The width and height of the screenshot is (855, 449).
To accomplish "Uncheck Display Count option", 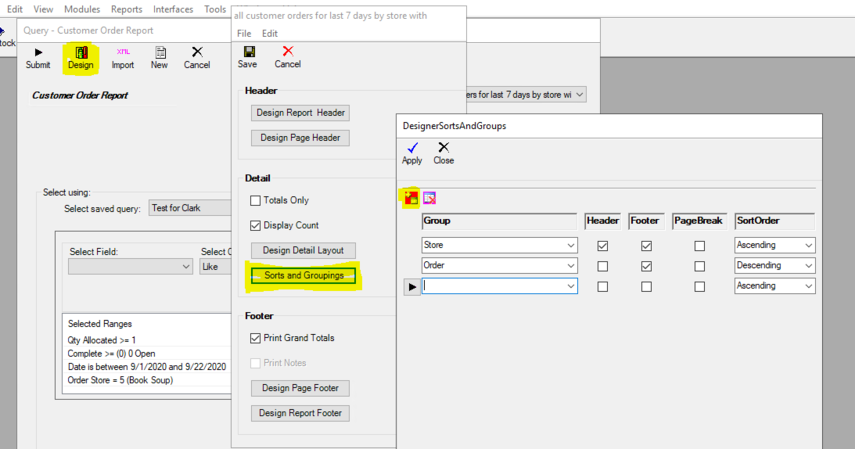I will click(255, 225).
